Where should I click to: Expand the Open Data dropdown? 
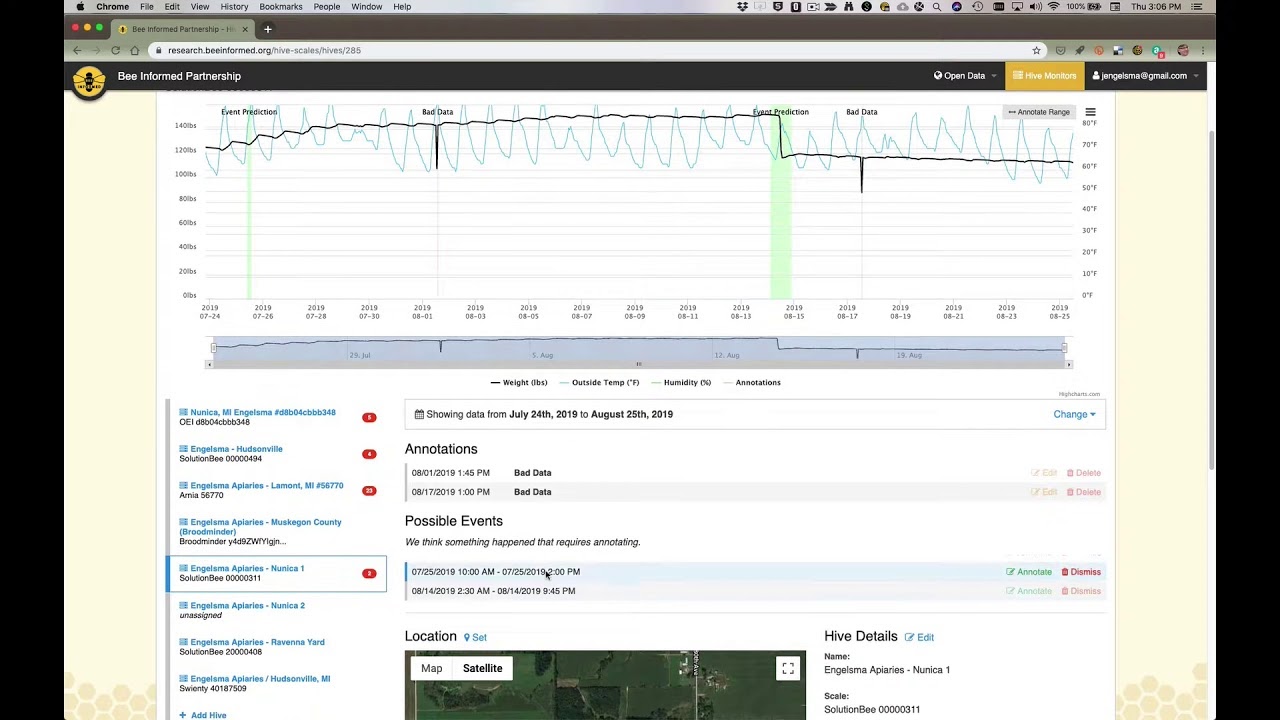965,76
